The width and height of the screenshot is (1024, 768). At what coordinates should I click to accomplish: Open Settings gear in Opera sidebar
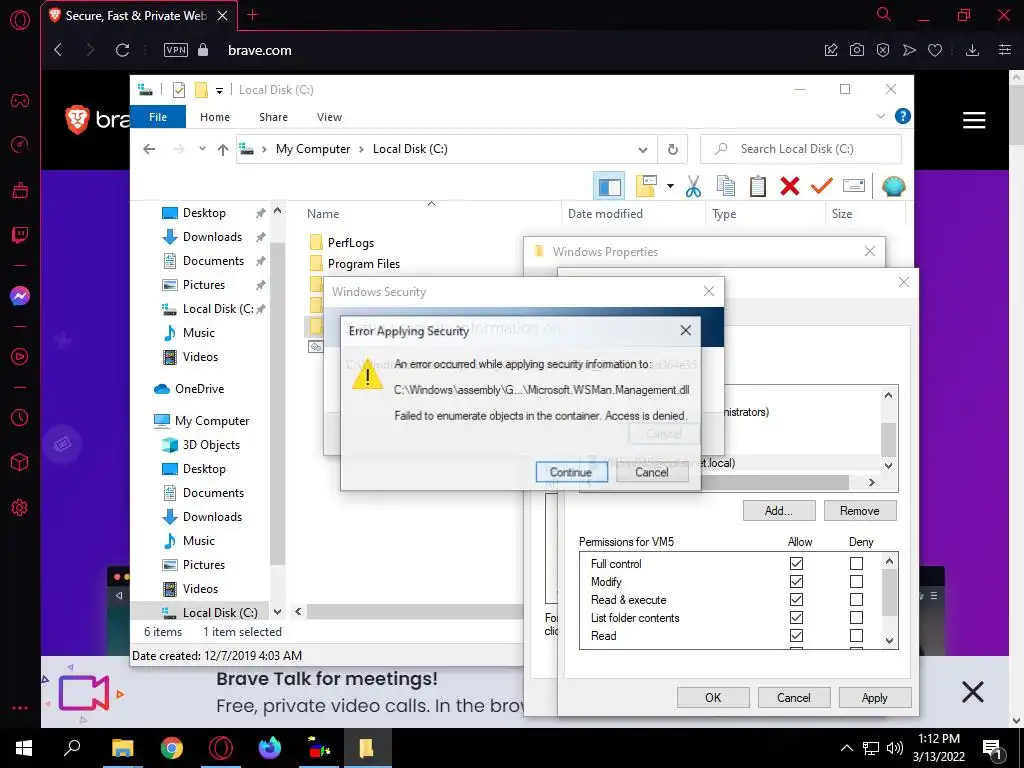click(20, 507)
